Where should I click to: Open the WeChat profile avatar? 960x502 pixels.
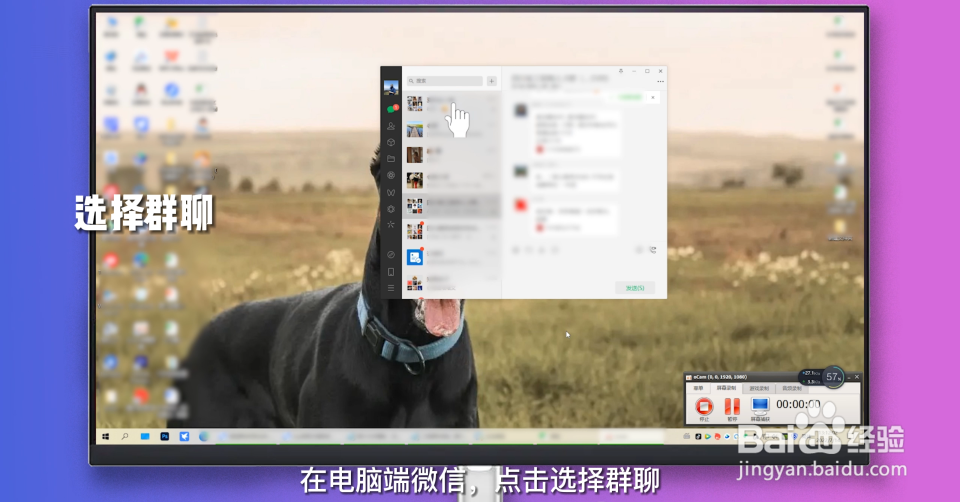[391, 88]
